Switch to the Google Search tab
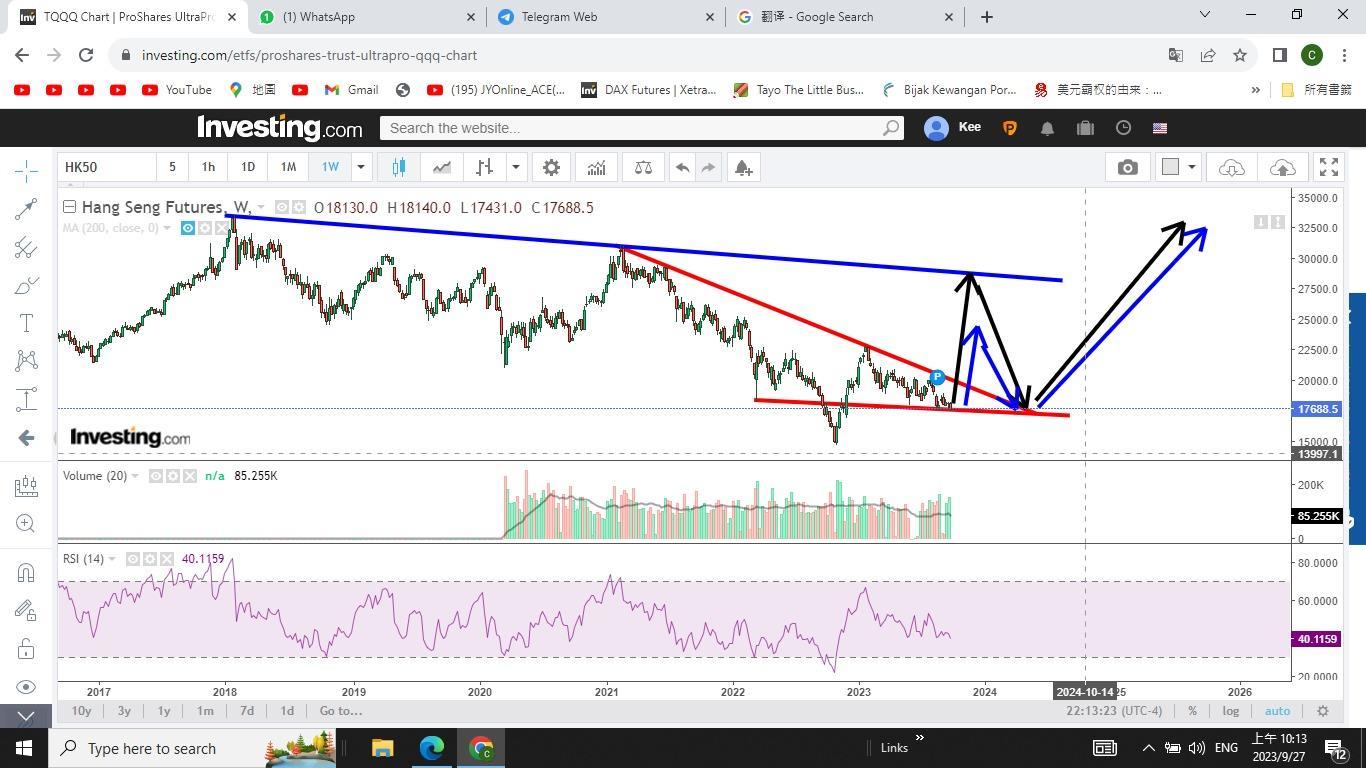 (845, 17)
